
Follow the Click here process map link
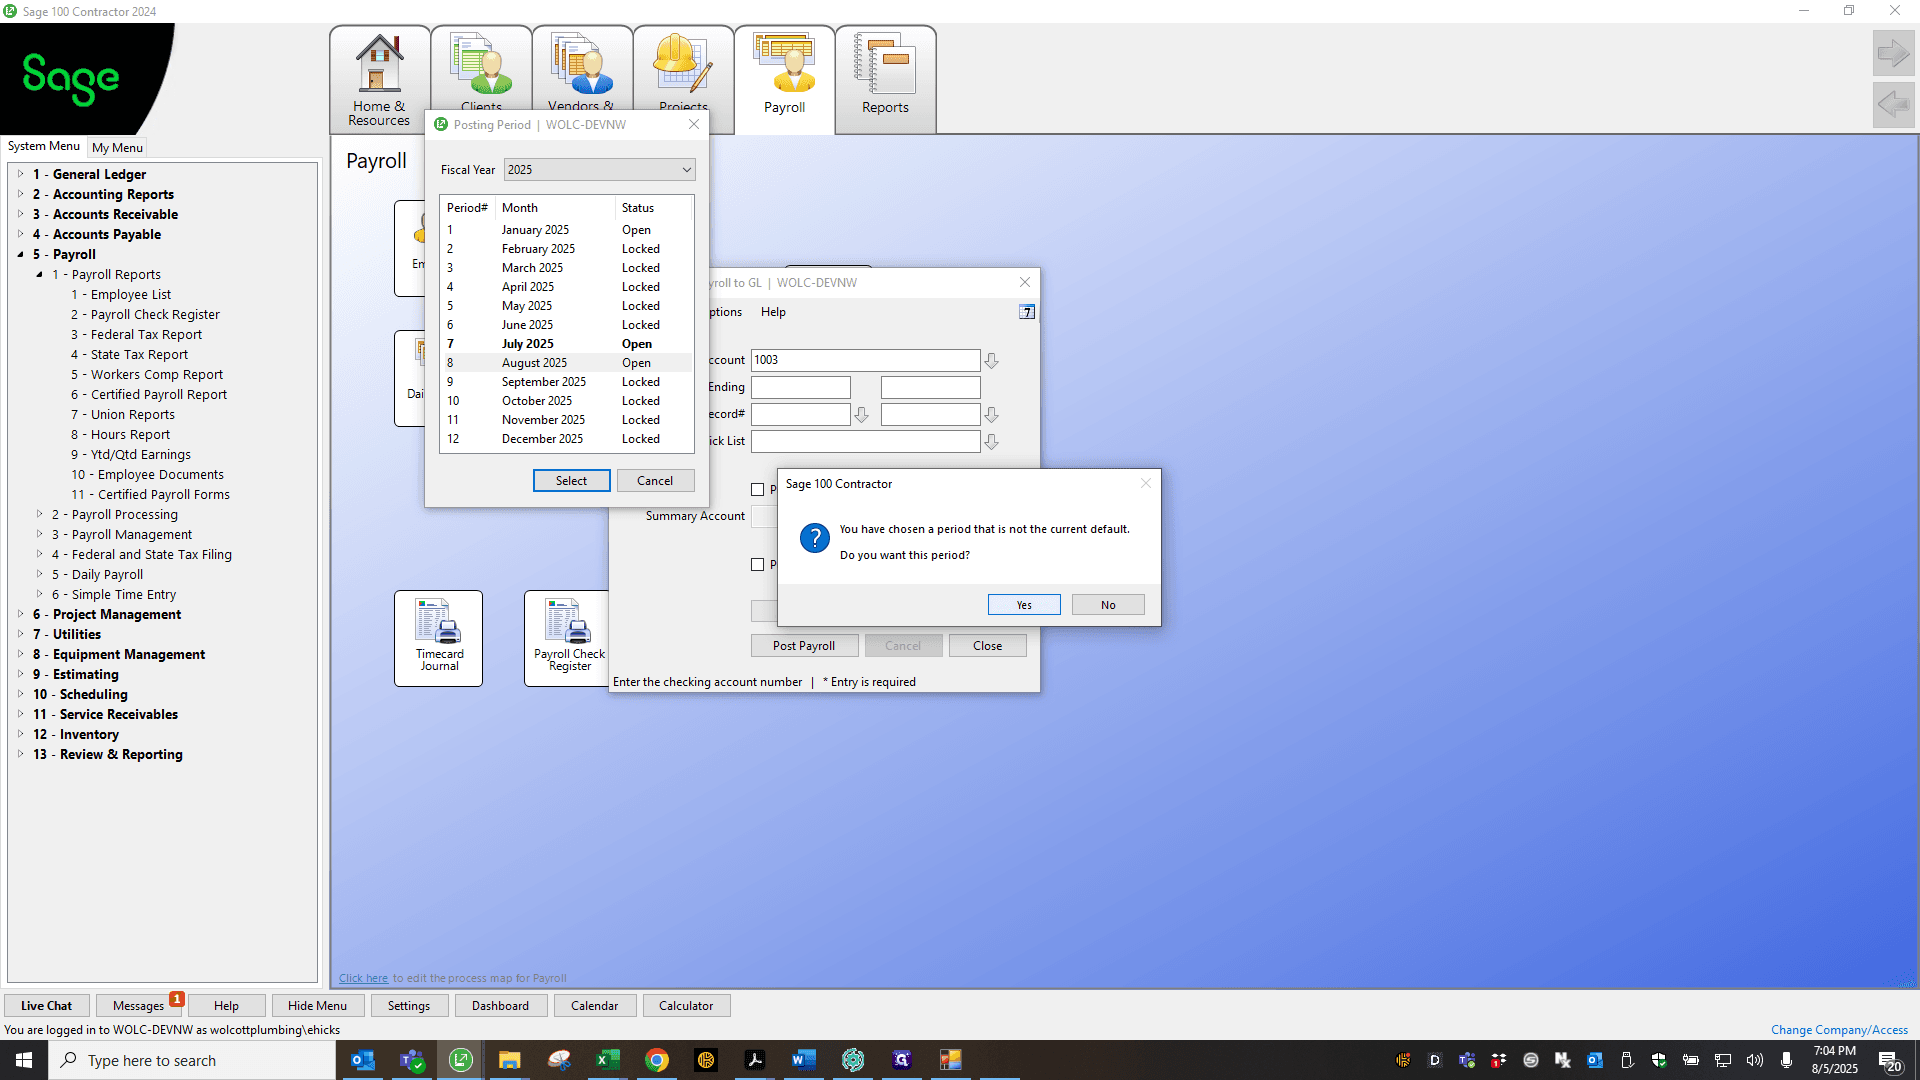(x=363, y=978)
